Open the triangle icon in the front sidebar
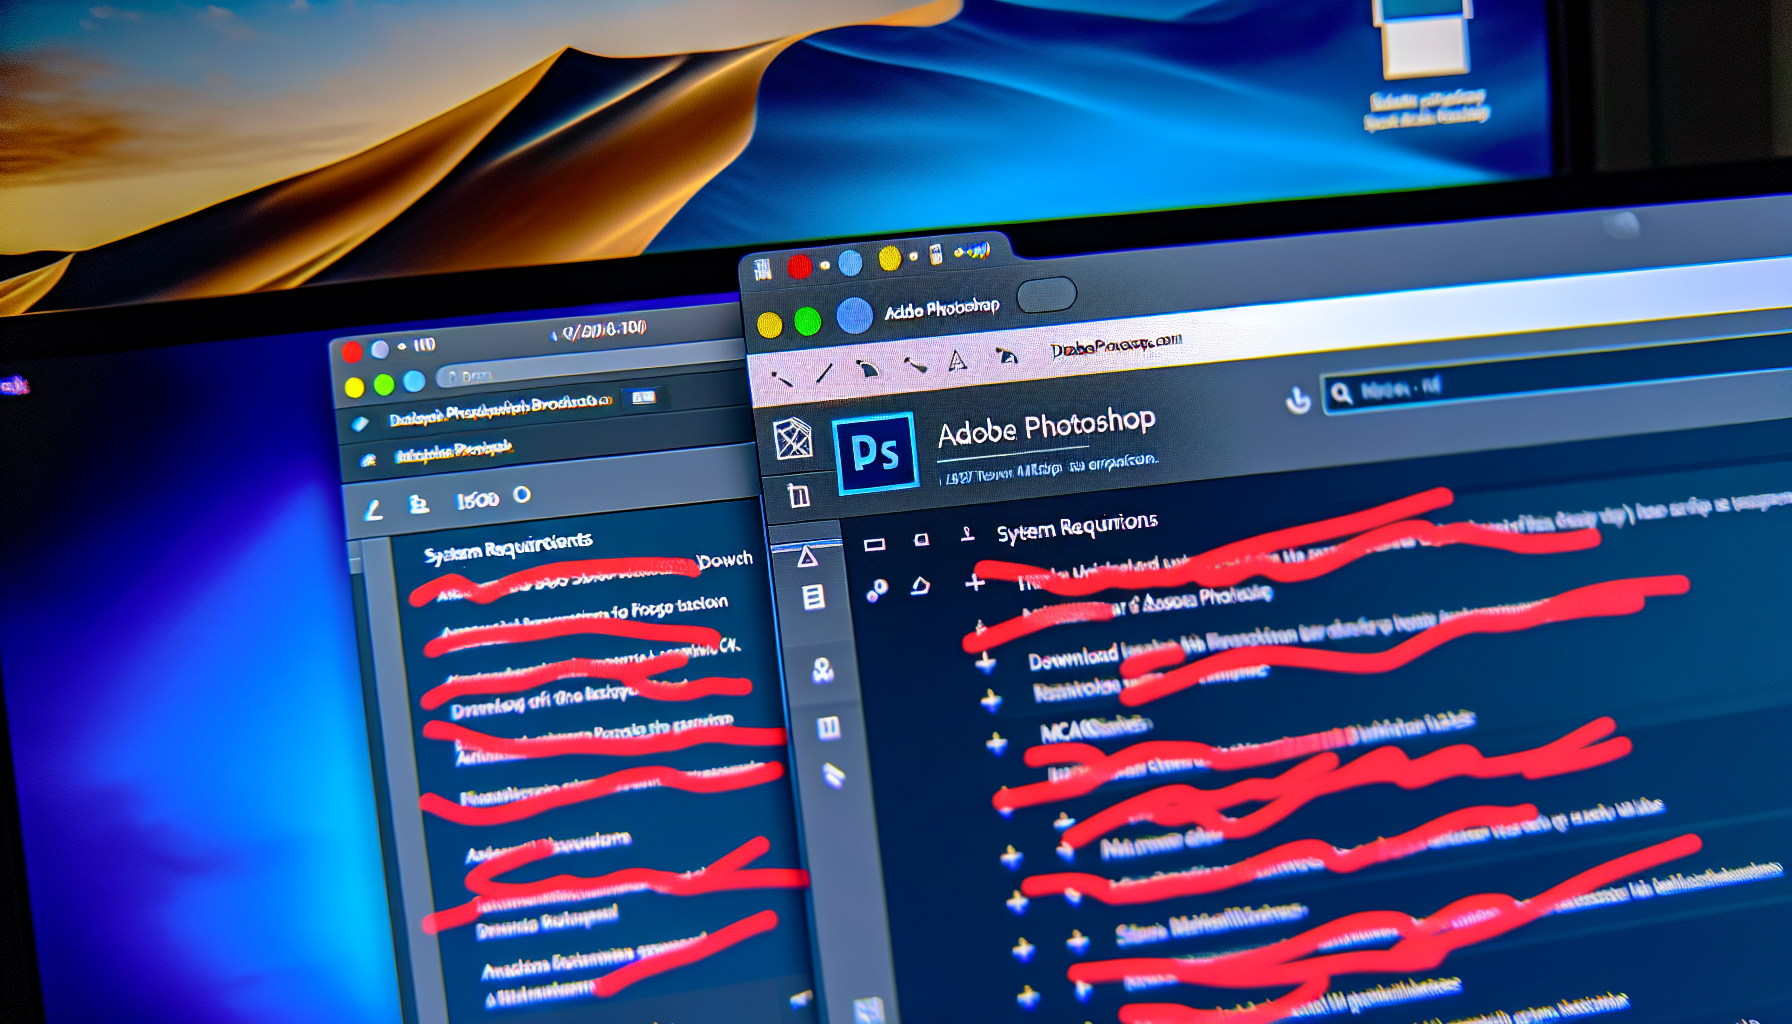1792x1024 pixels. 807,557
